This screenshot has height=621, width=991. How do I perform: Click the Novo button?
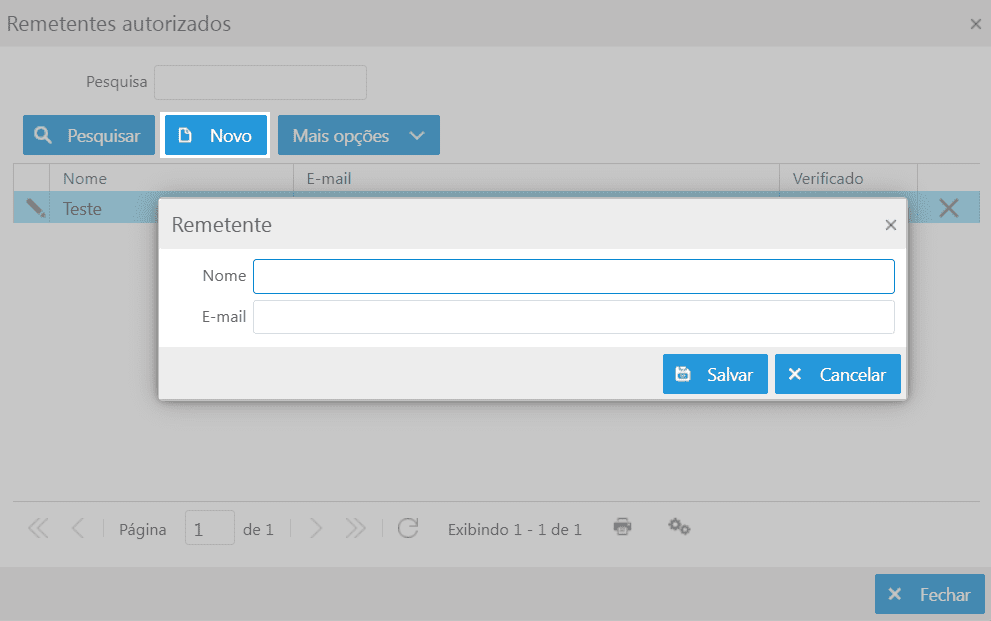[216, 136]
